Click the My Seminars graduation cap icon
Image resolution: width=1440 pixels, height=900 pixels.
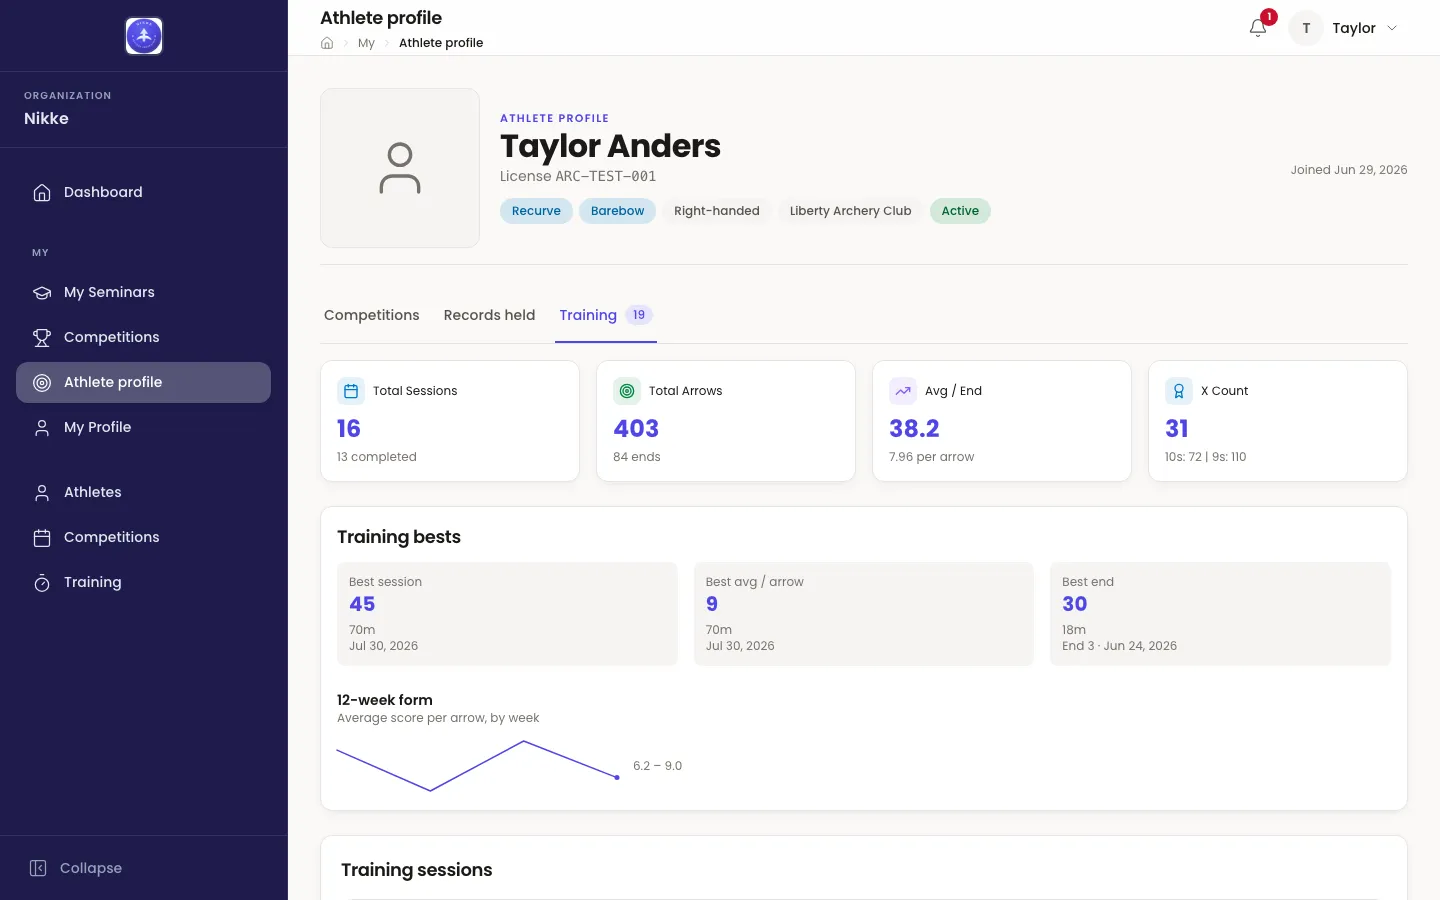pos(42,292)
